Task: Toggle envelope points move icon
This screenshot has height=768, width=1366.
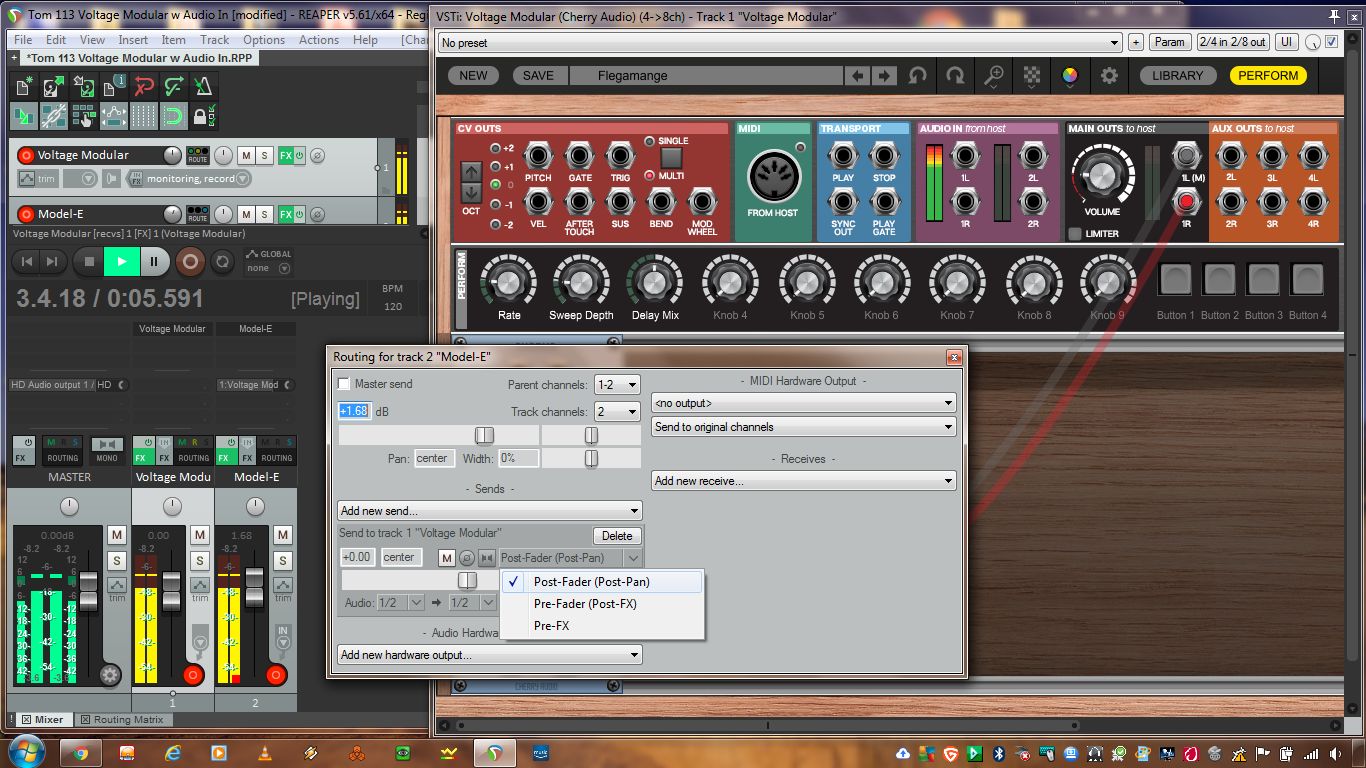Action: coord(113,116)
